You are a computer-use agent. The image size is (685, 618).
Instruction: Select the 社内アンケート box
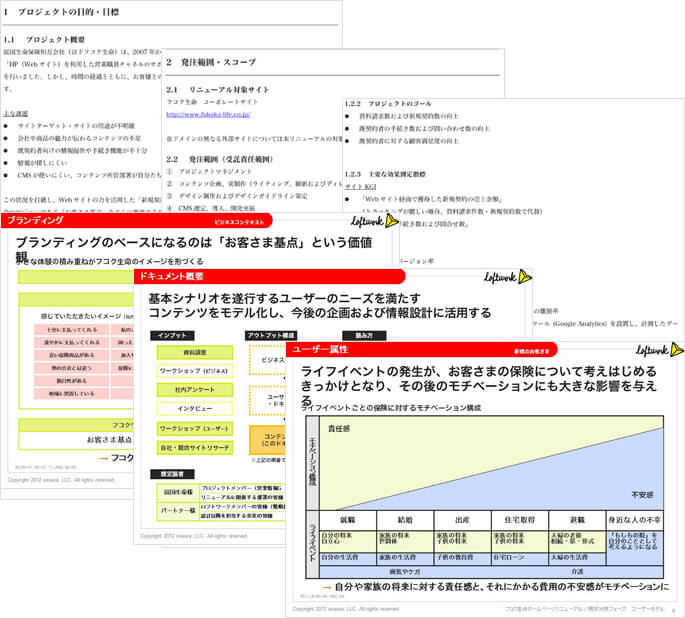click(195, 390)
